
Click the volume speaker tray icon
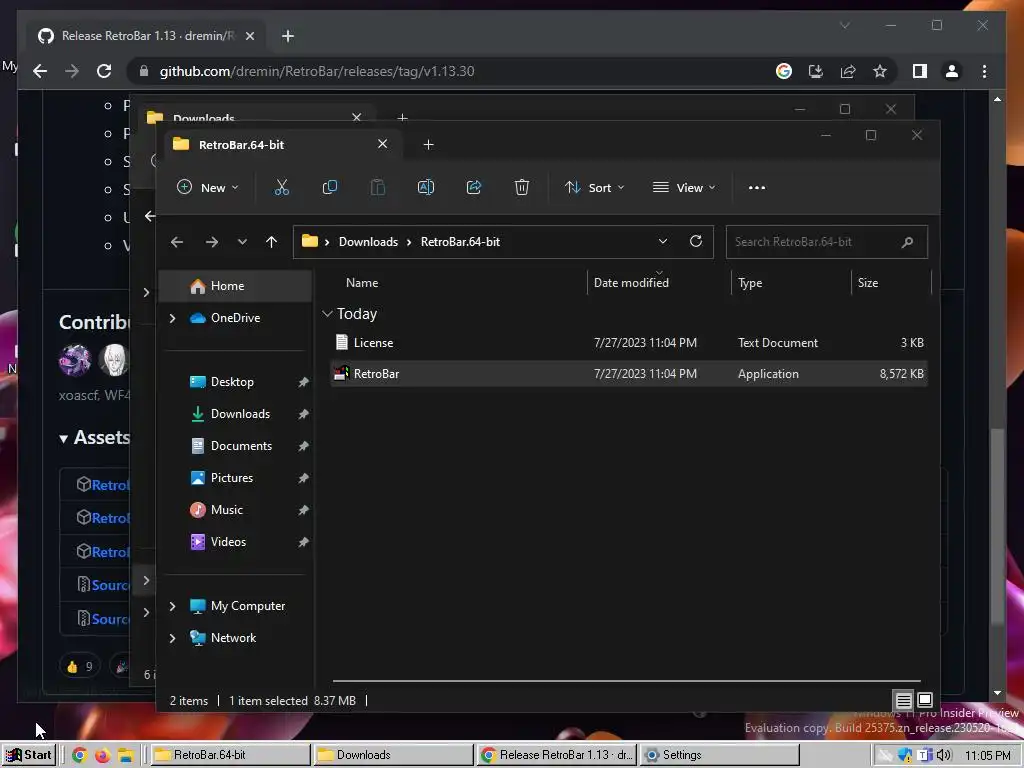pos(944,755)
